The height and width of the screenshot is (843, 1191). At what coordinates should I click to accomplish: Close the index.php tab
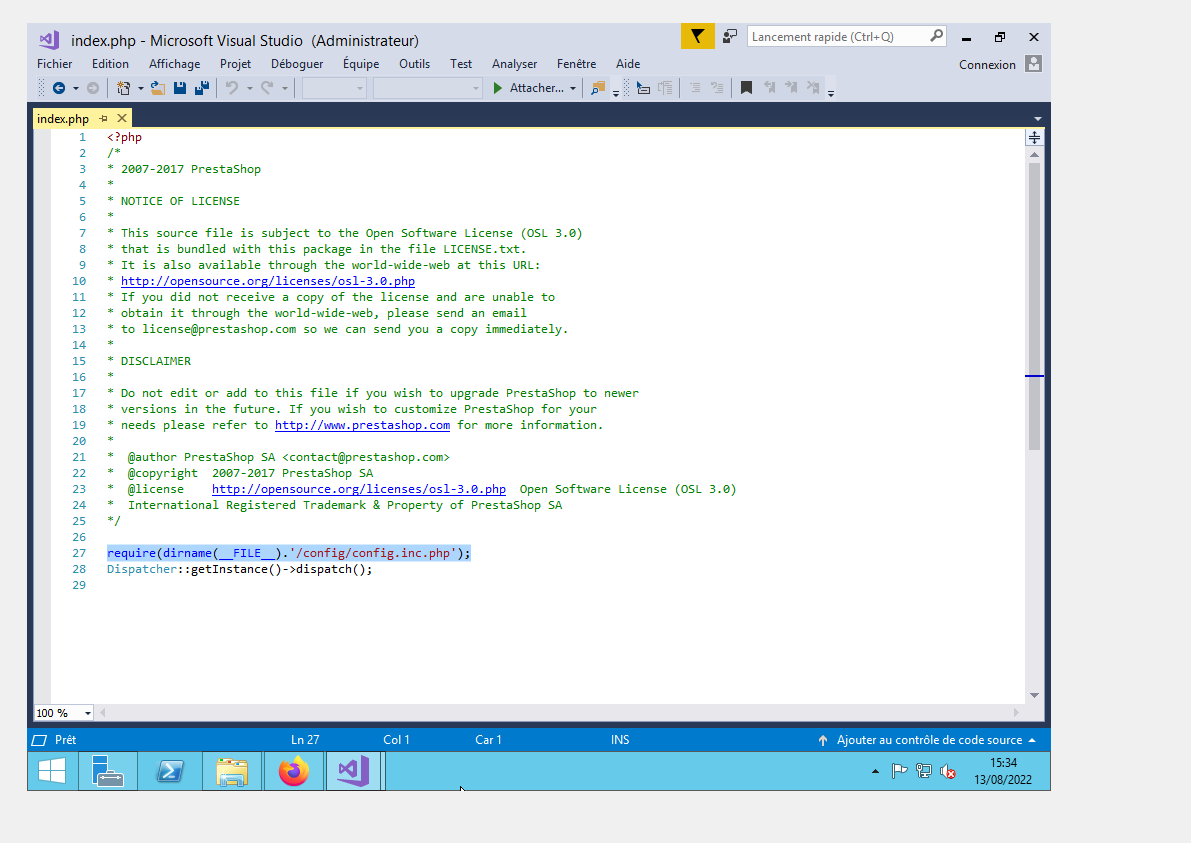coord(122,118)
